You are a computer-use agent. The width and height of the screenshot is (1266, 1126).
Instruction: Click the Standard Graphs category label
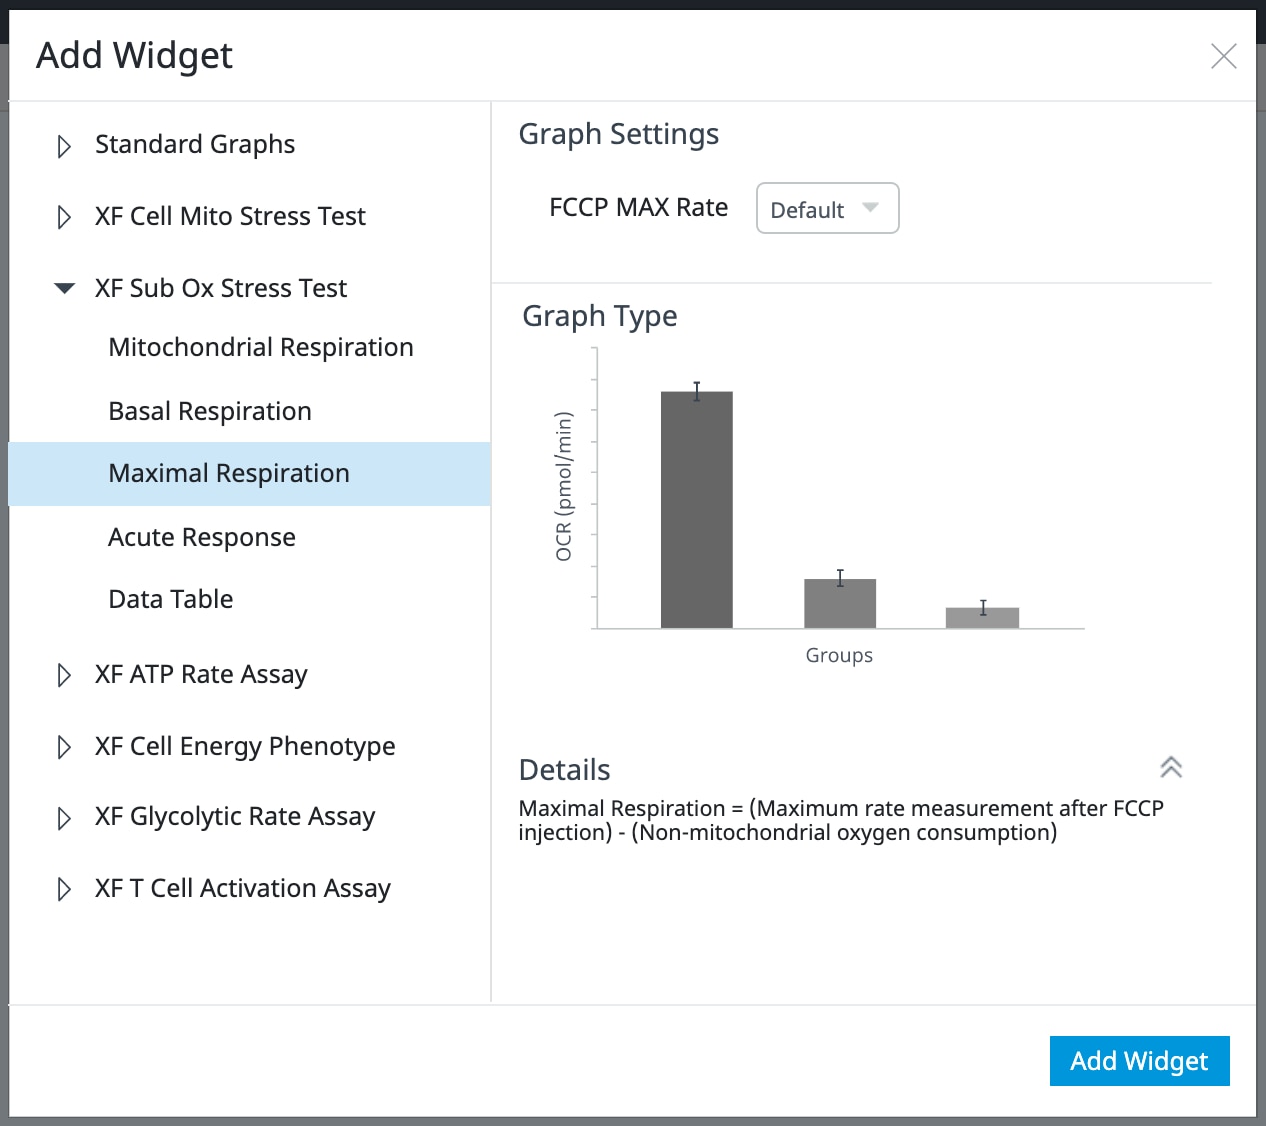click(195, 144)
